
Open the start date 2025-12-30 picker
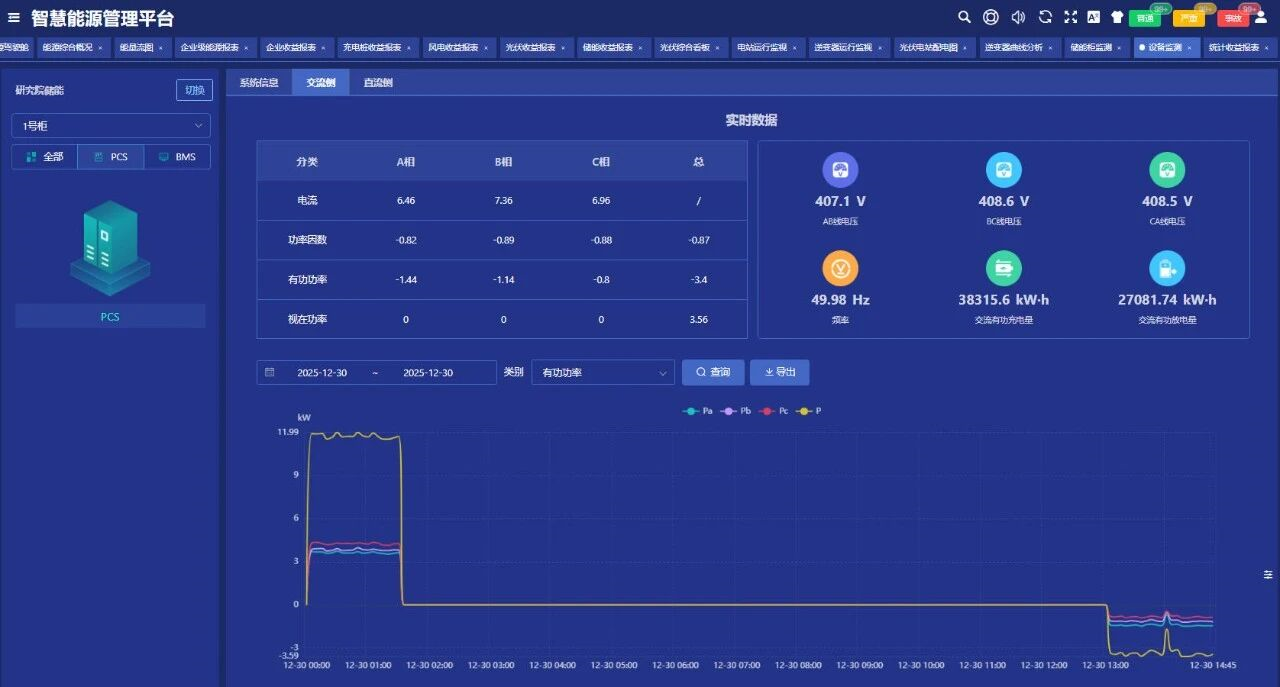click(x=322, y=373)
